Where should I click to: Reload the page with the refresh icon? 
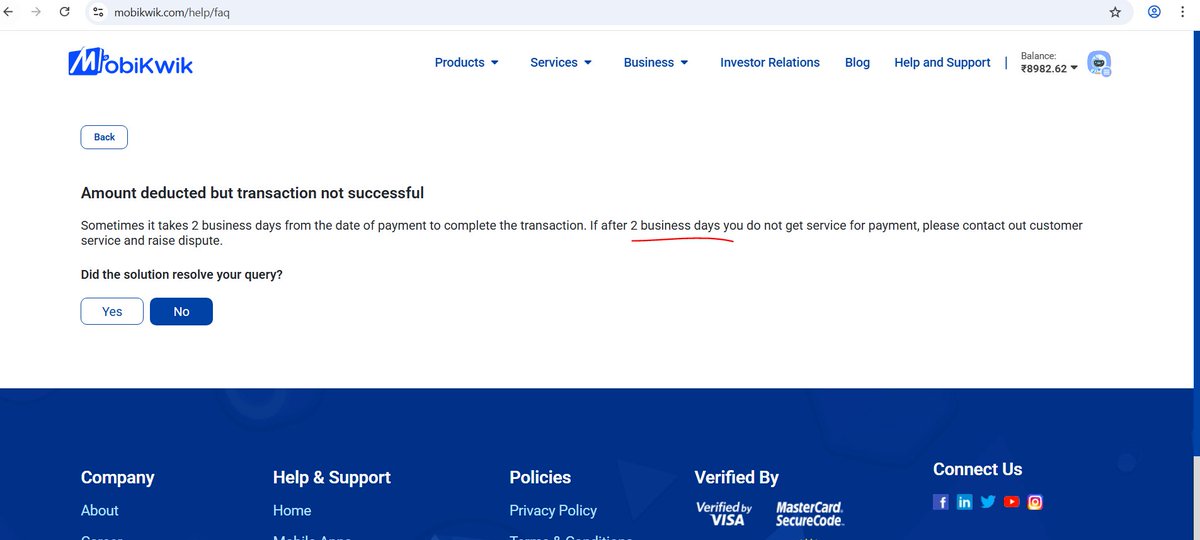coord(65,13)
